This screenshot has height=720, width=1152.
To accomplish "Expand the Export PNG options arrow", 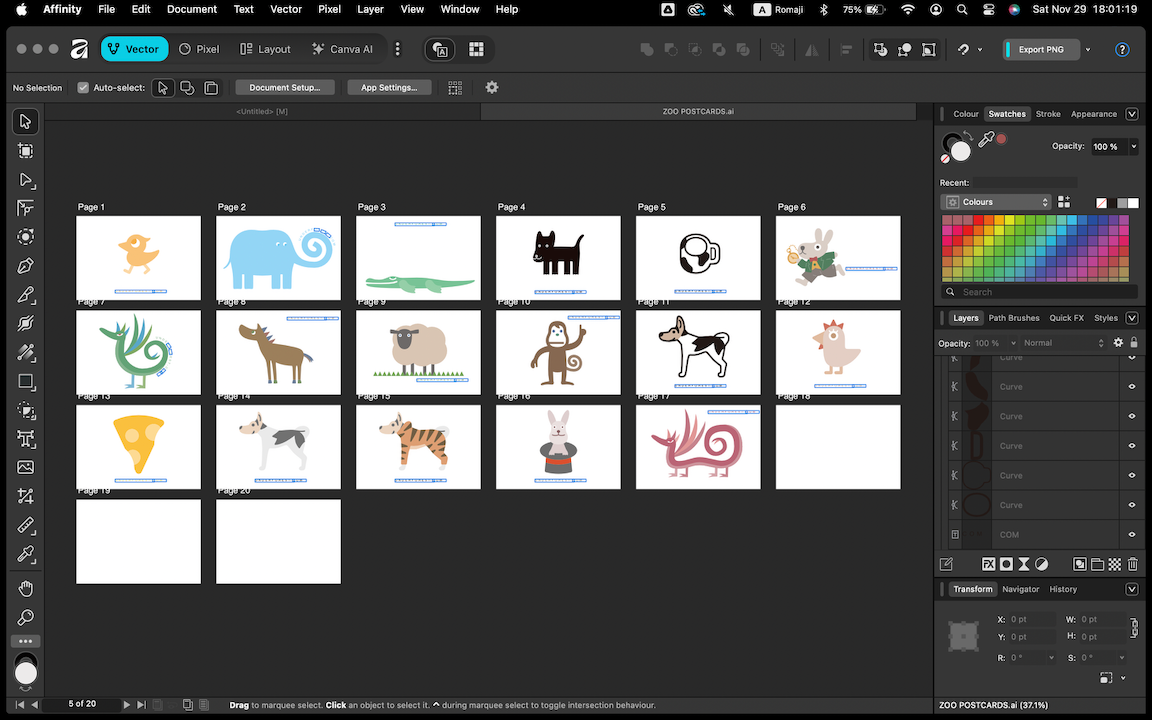I will coord(1088,49).
